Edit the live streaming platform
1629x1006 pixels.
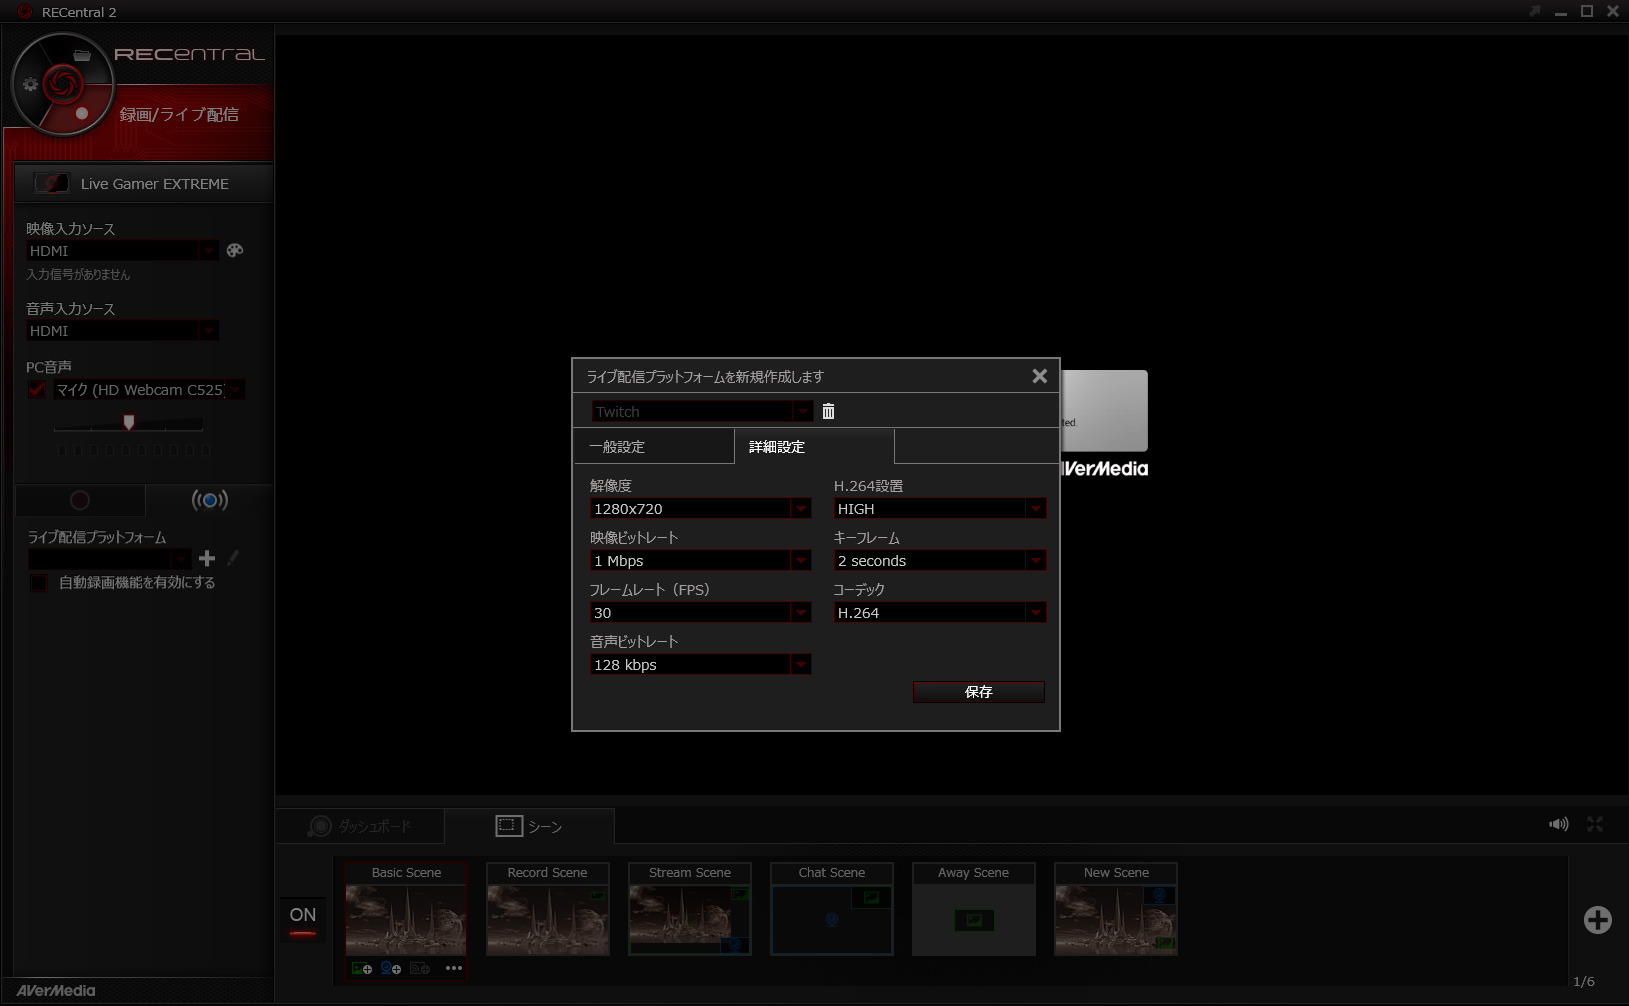click(x=233, y=558)
